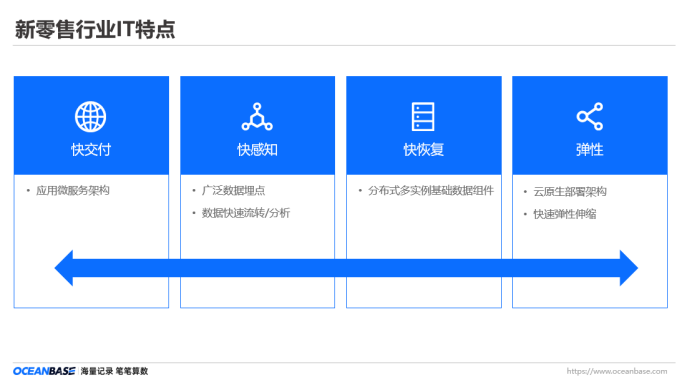This screenshot has width=693, height=386.
Task: Click the right arrowhead of the blue arrow
Action: [x=629, y=268]
